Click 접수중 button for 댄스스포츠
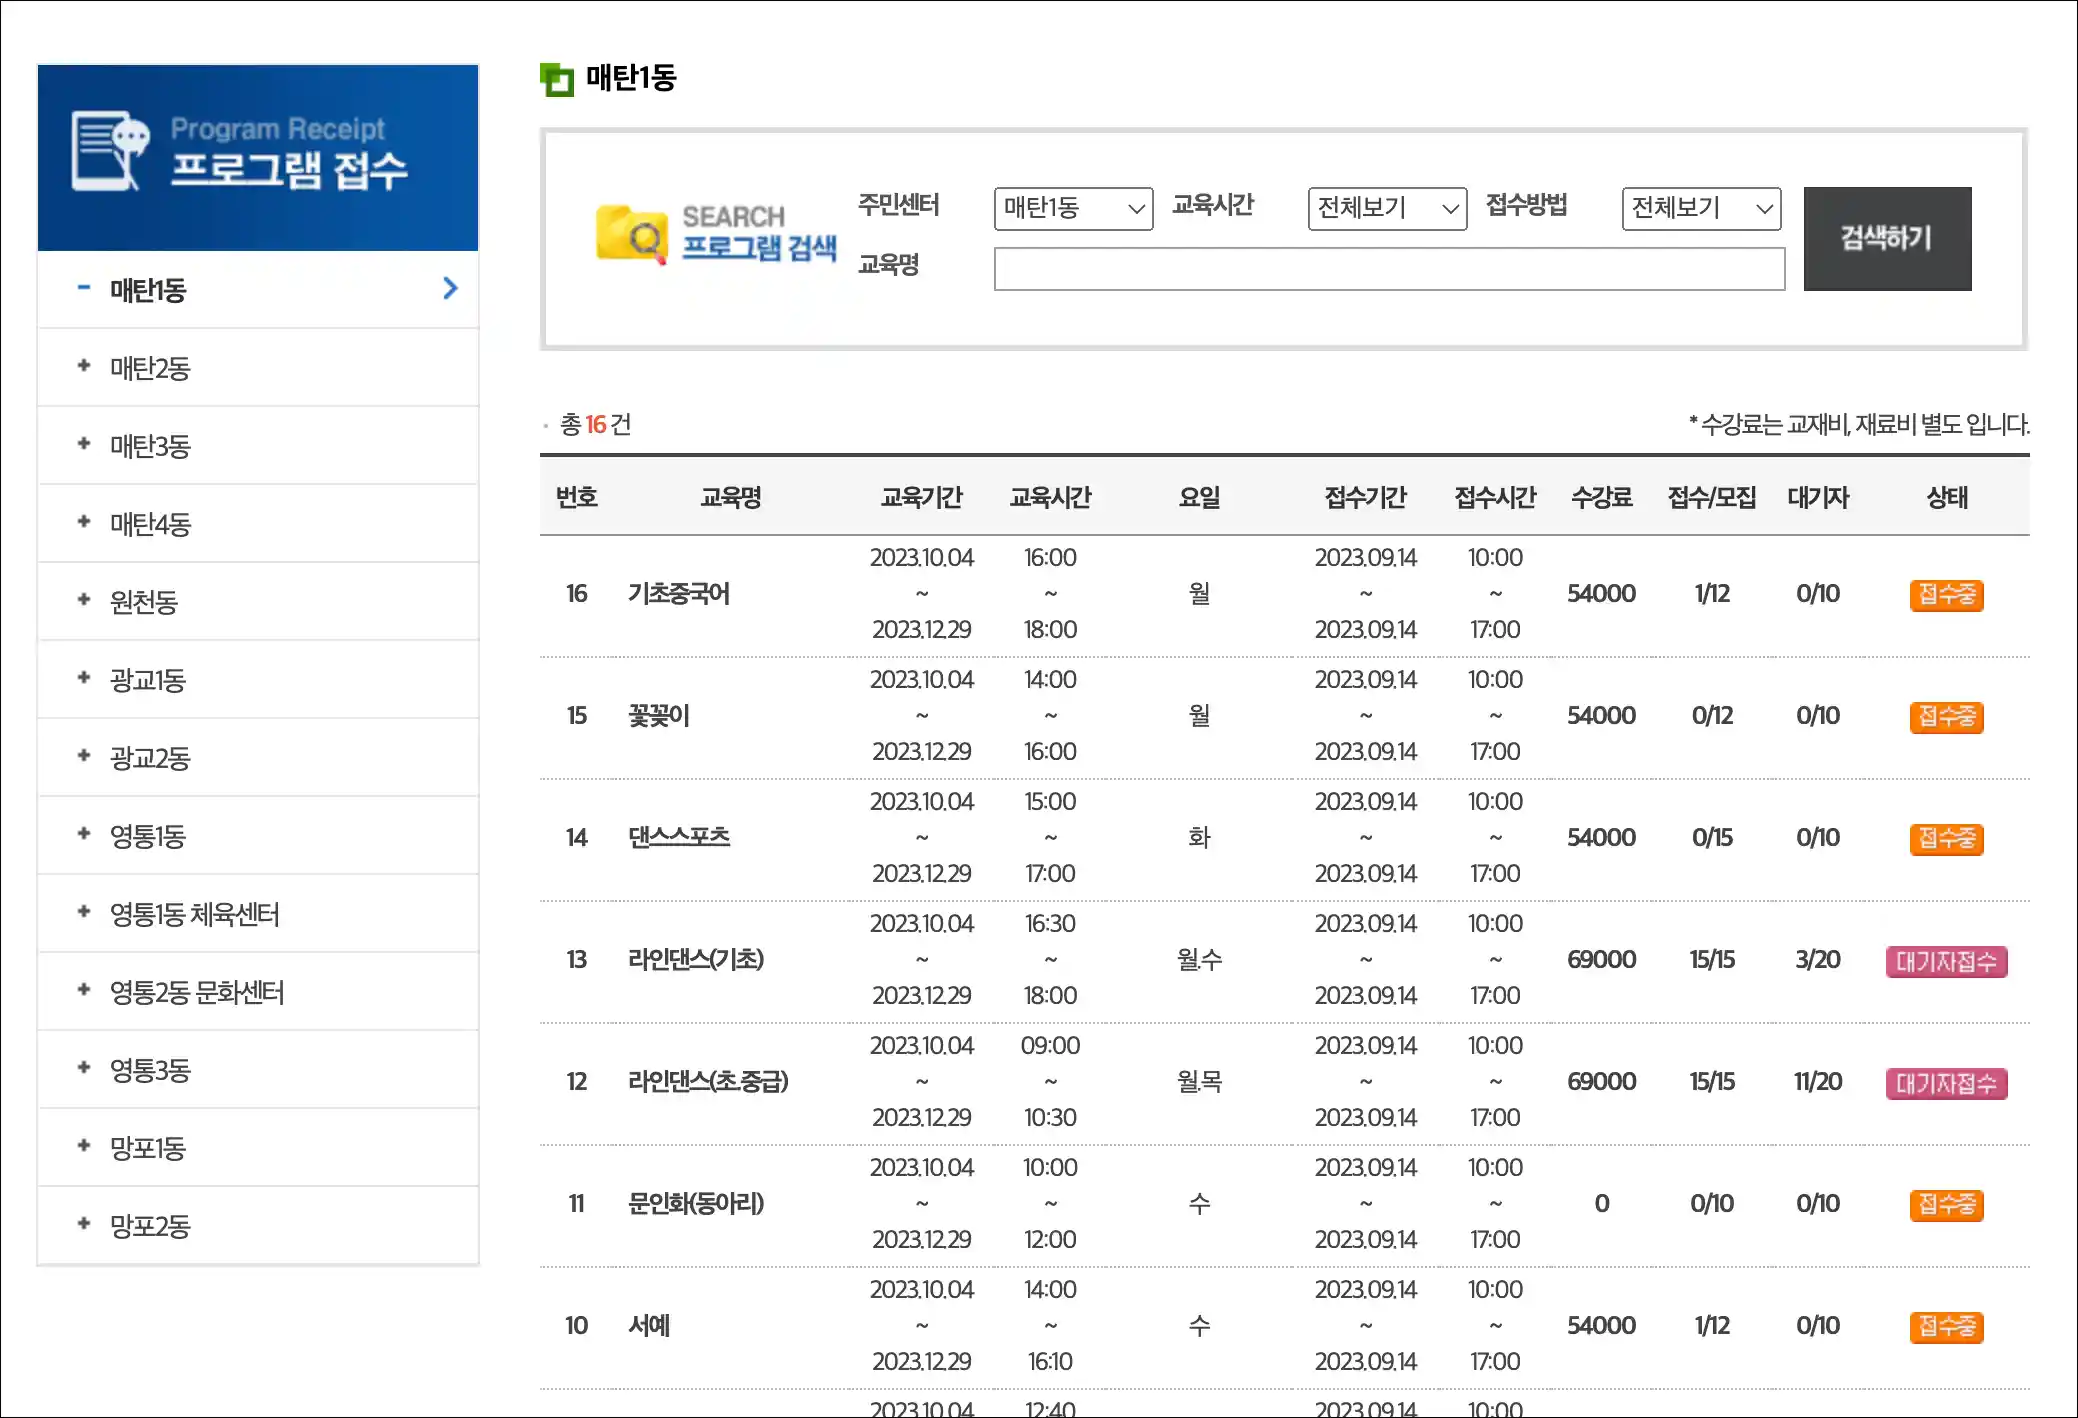The width and height of the screenshot is (2078, 1418). point(1946,839)
